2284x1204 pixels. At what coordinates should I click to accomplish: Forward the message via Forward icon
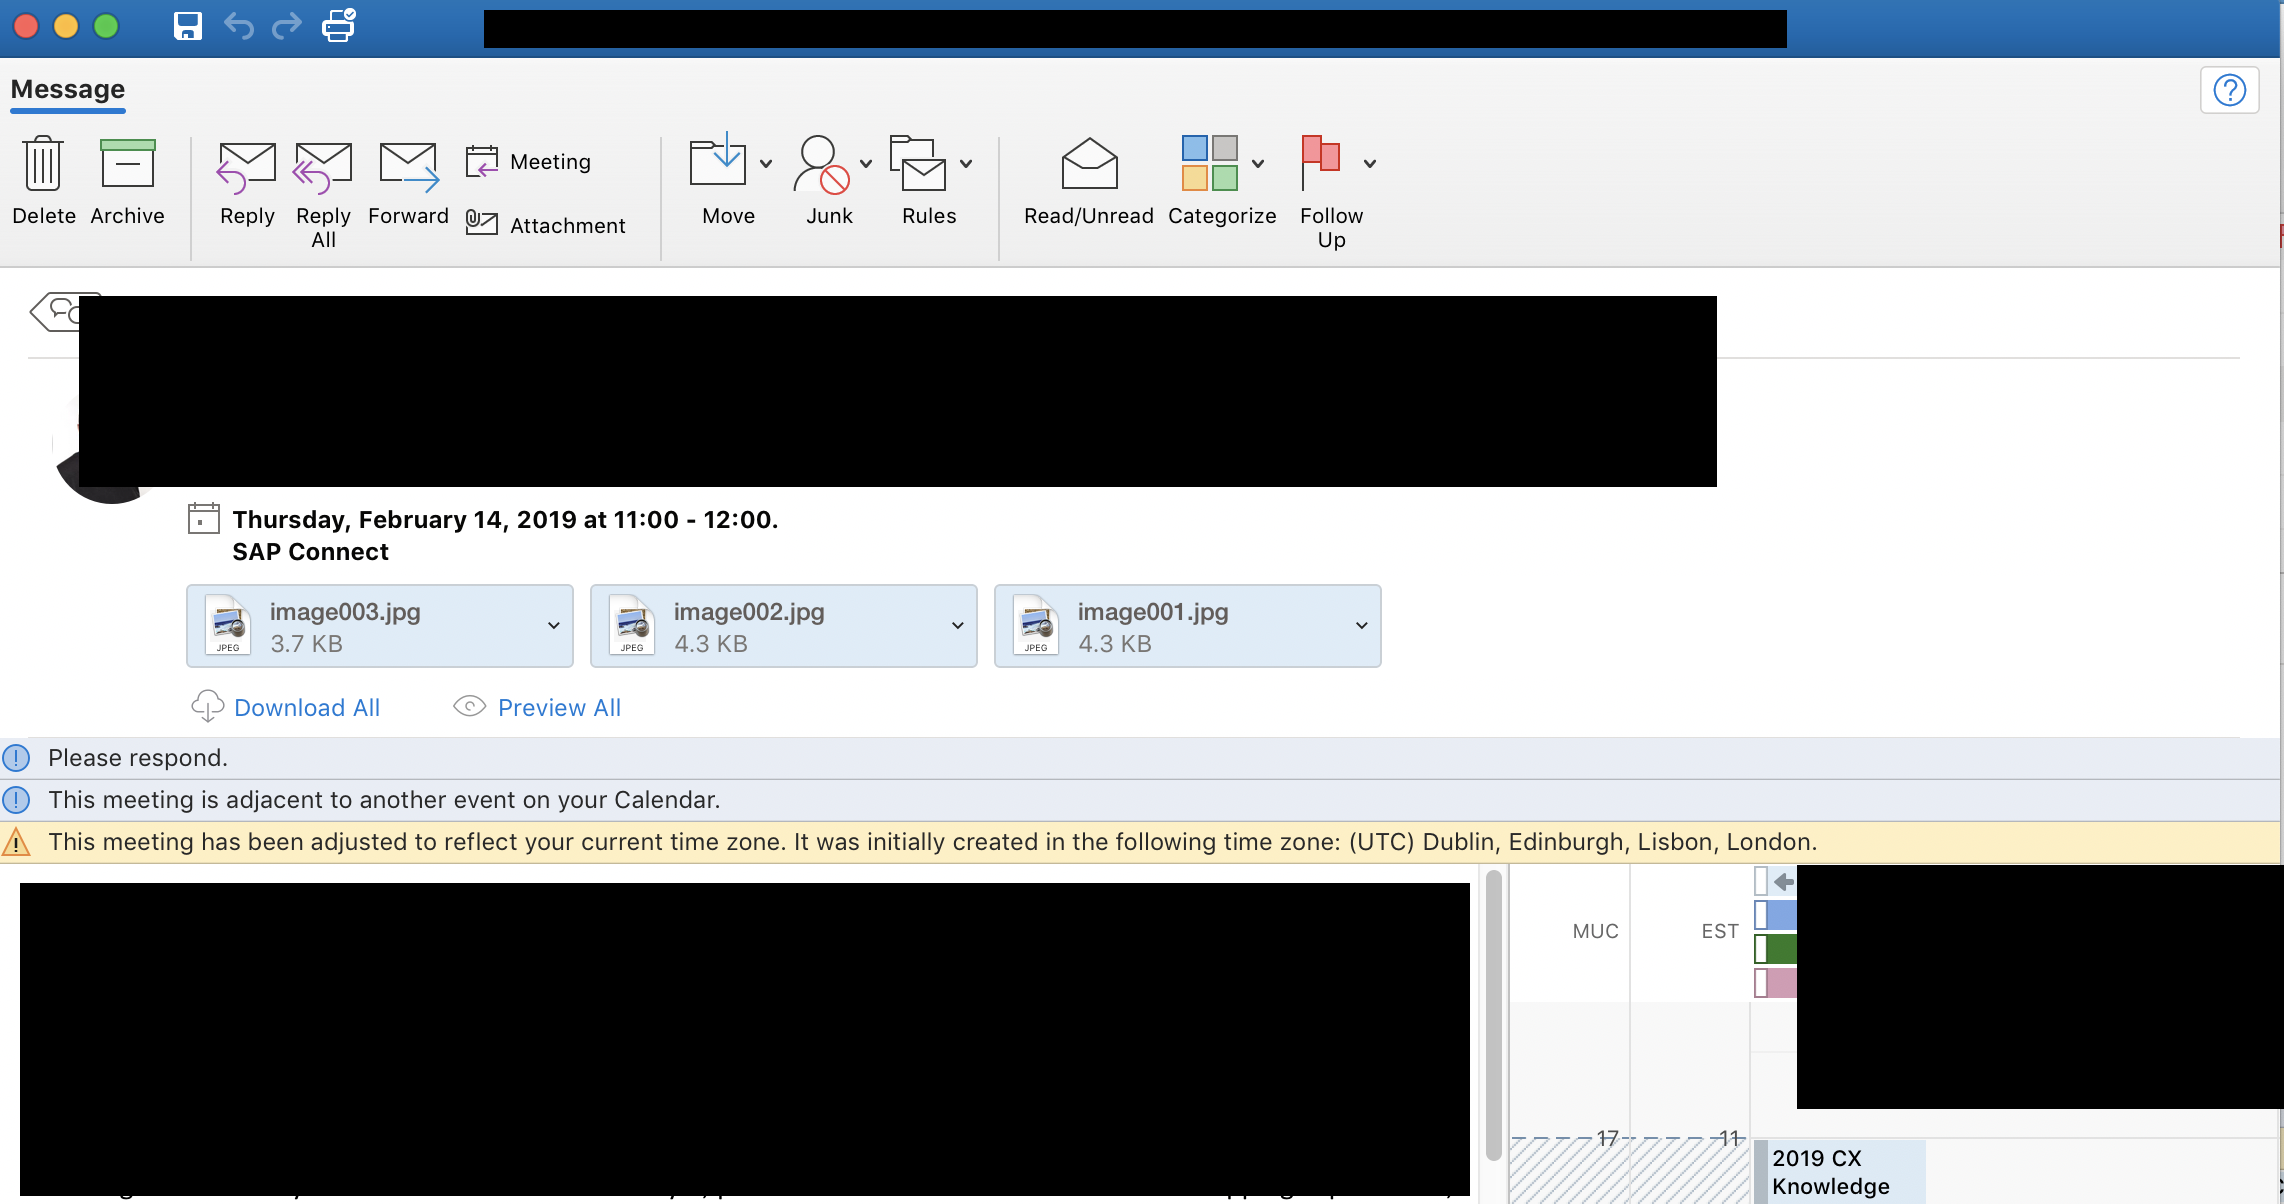(408, 166)
